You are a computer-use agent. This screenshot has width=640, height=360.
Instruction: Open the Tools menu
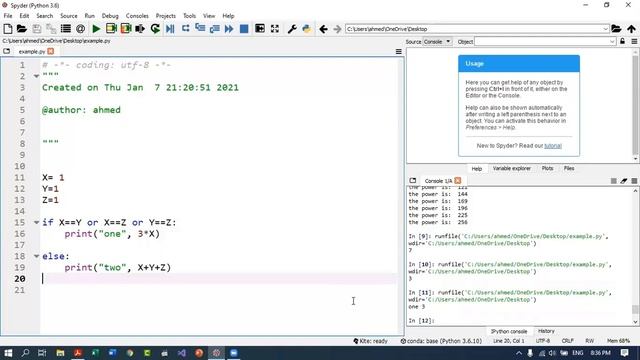click(189, 16)
